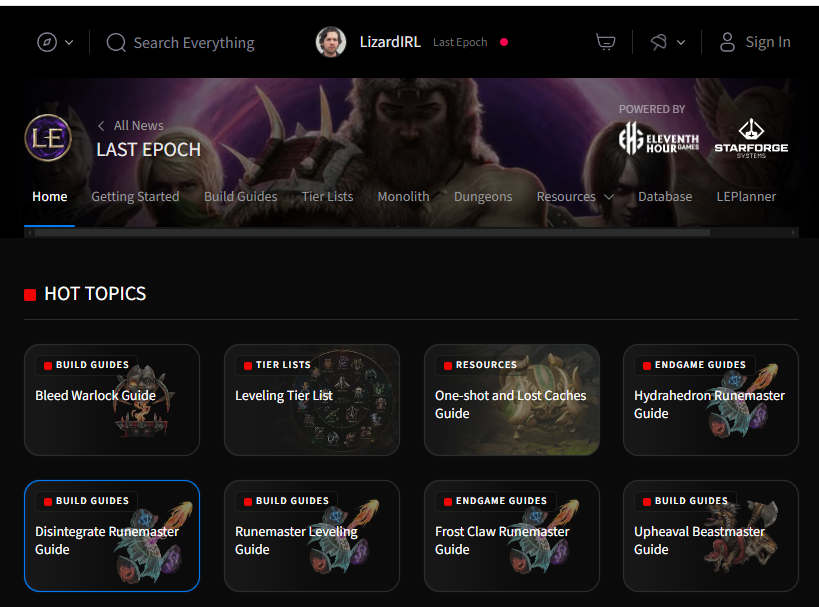Open the Eleventh Hour Games logo
The image size is (819, 607).
click(x=659, y=138)
